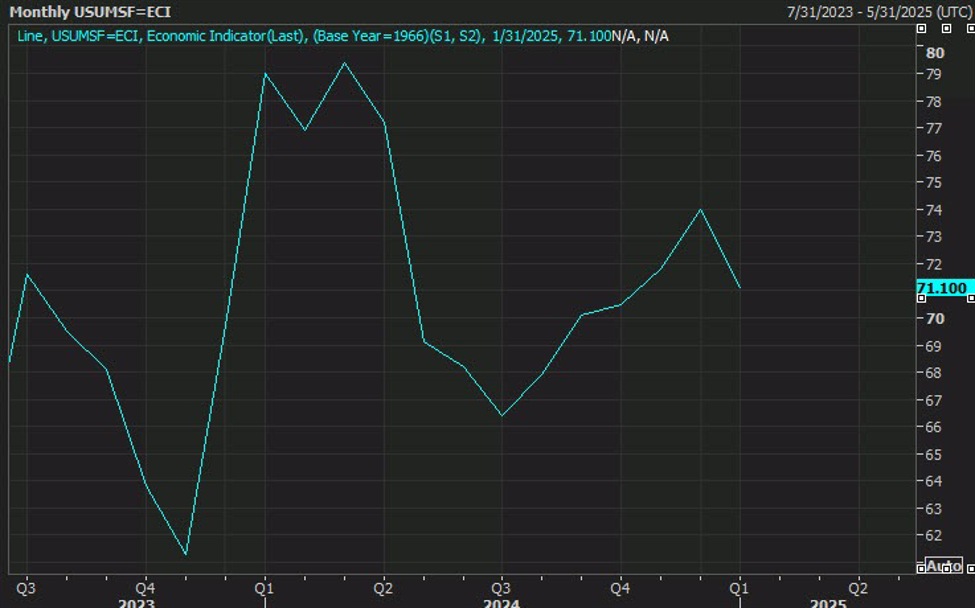
Task: Click the top-middle handle above the price axis
Action: (946, 30)
